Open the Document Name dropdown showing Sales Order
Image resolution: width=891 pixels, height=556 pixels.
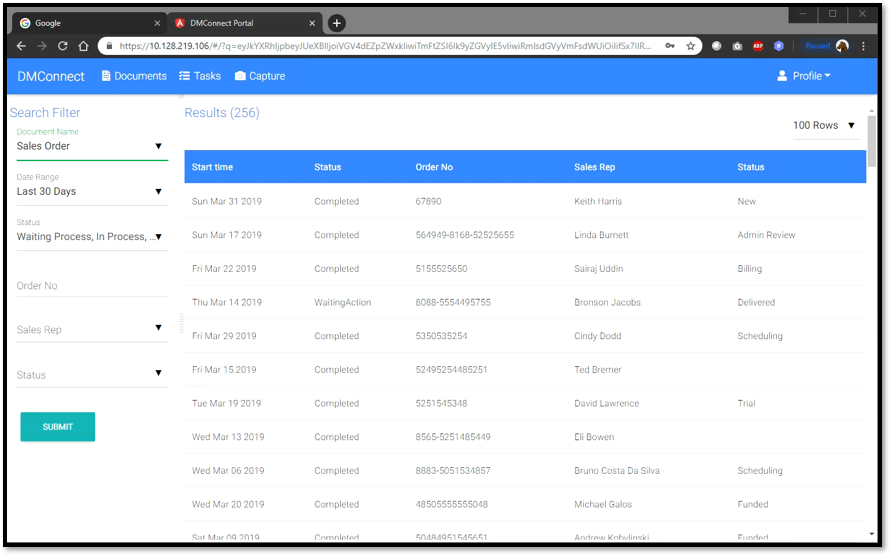click(x=90, y=146)
